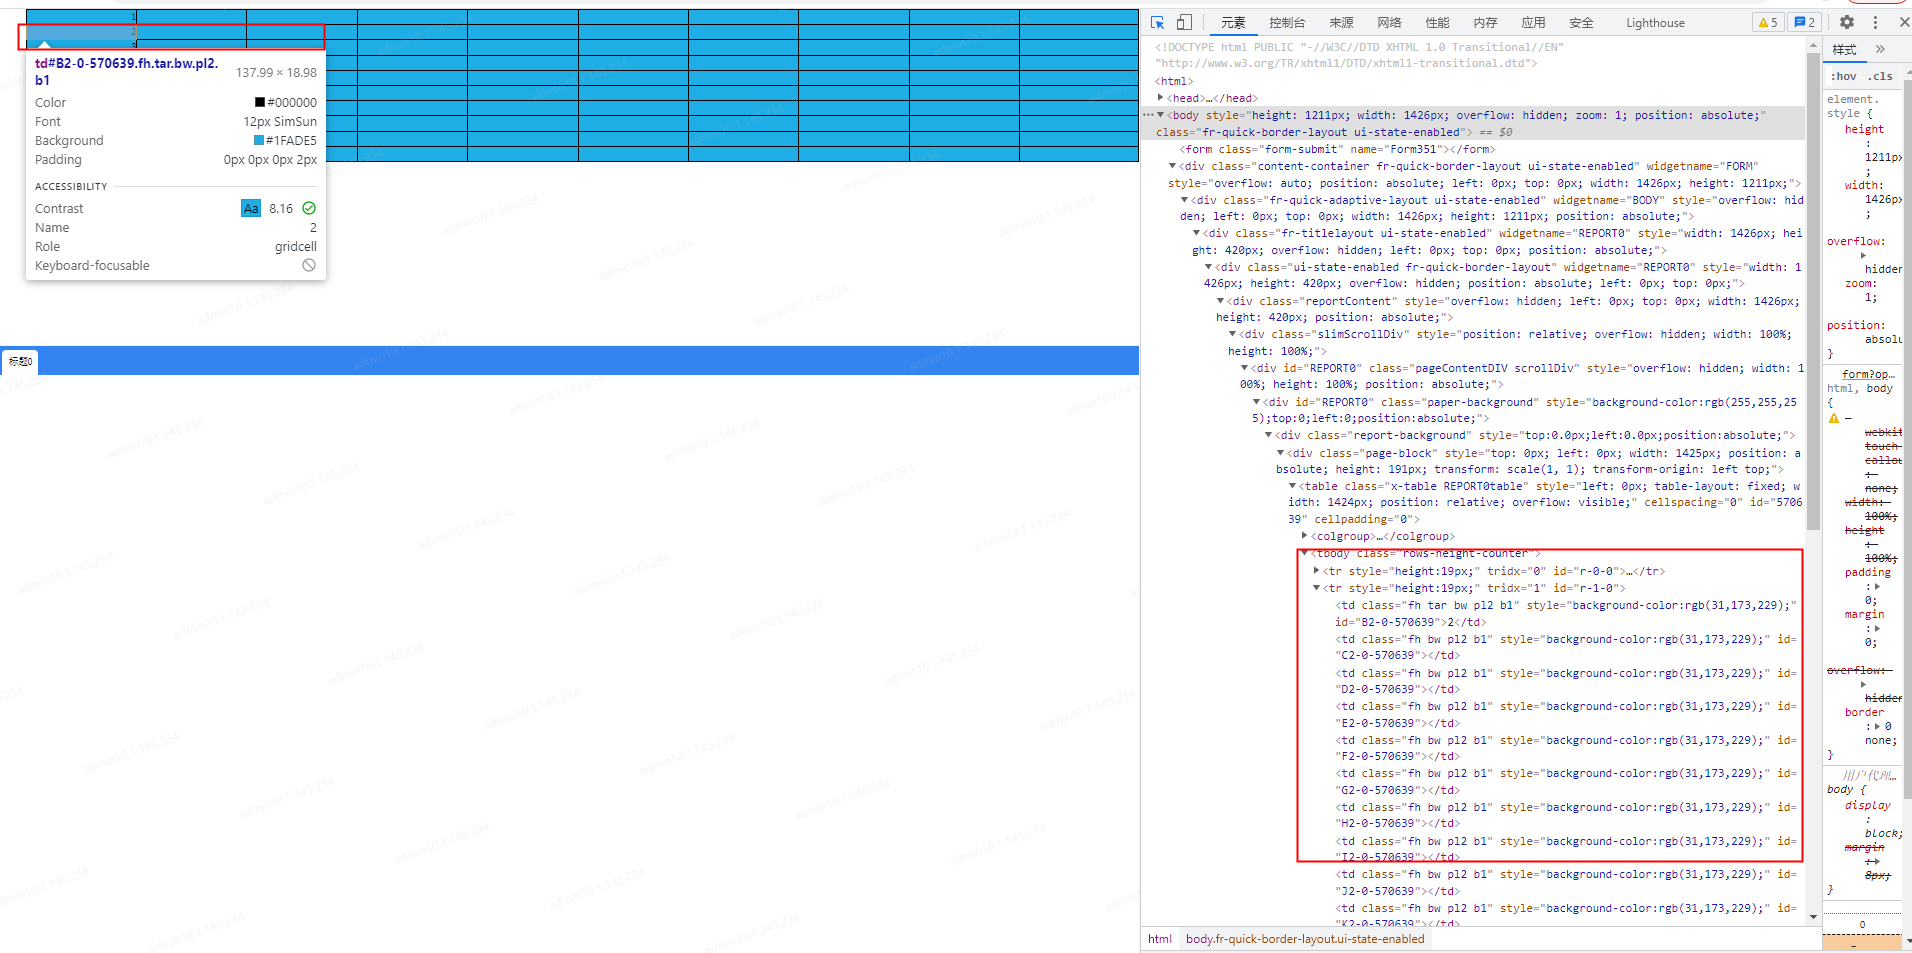Click the green contrast pass check icon
This screenshot has height=953, width=1912.
point(309,208)
